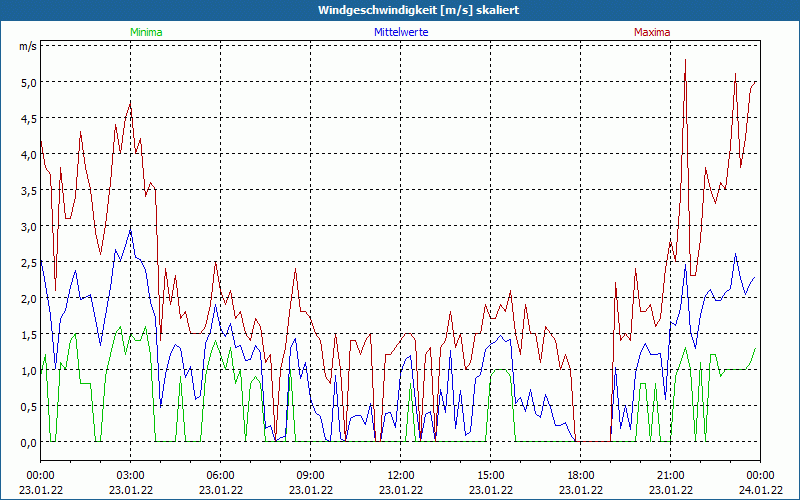Click the 12:00 time axis label
The width and height of the screenshot is (800, 500).
(x=400, y=475)
